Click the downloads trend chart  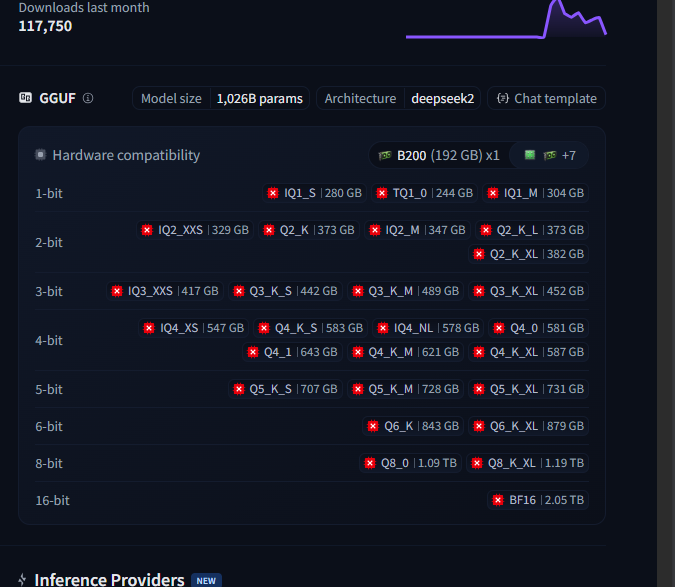click(x=506, y=19)
